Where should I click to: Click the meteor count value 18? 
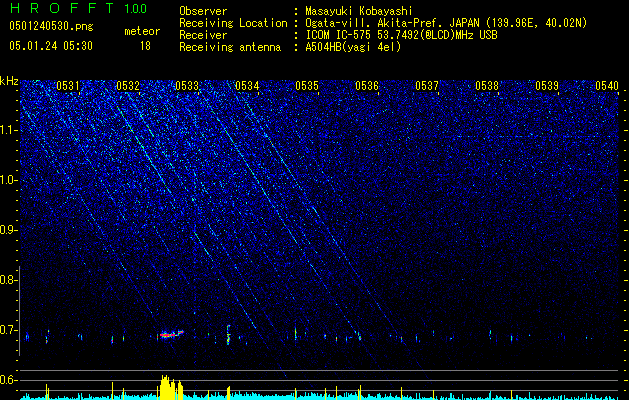tap(145, 46)
